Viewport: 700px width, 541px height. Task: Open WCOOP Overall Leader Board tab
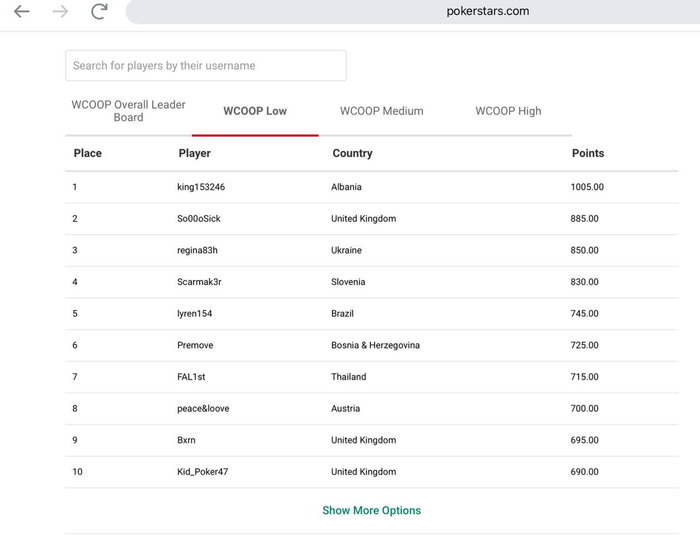pyautogui.click(x=128, y=111)
